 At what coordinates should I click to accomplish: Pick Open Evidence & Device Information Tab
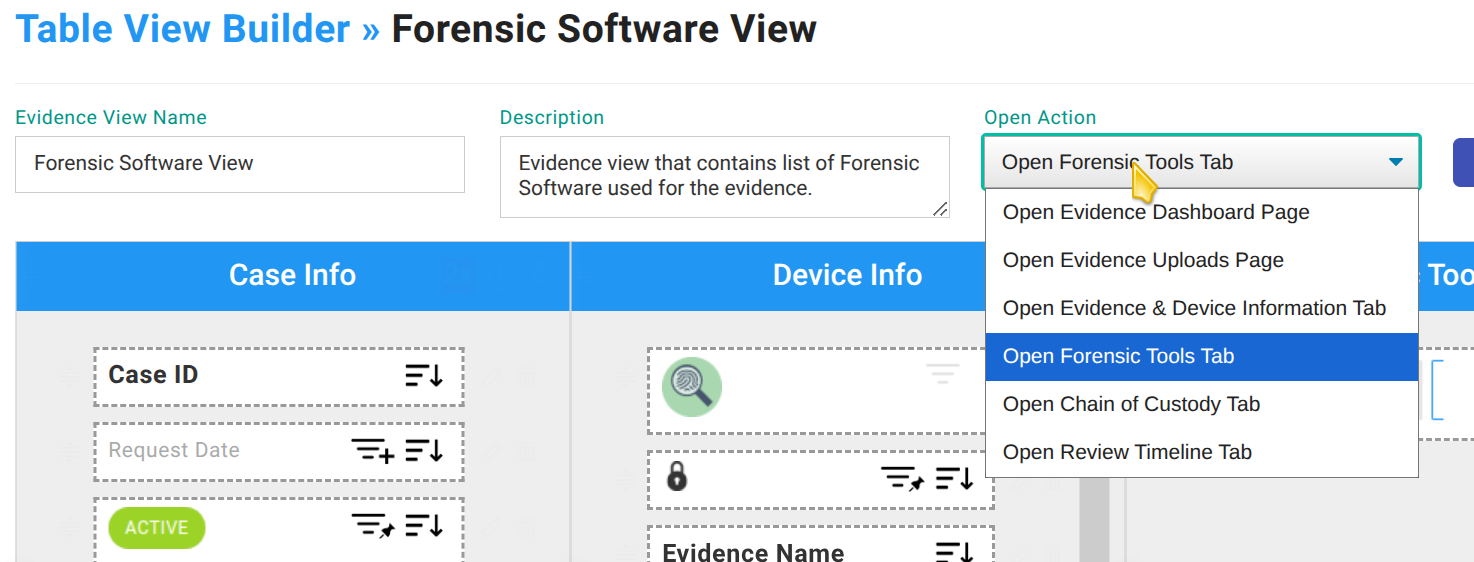(1194, 308)
